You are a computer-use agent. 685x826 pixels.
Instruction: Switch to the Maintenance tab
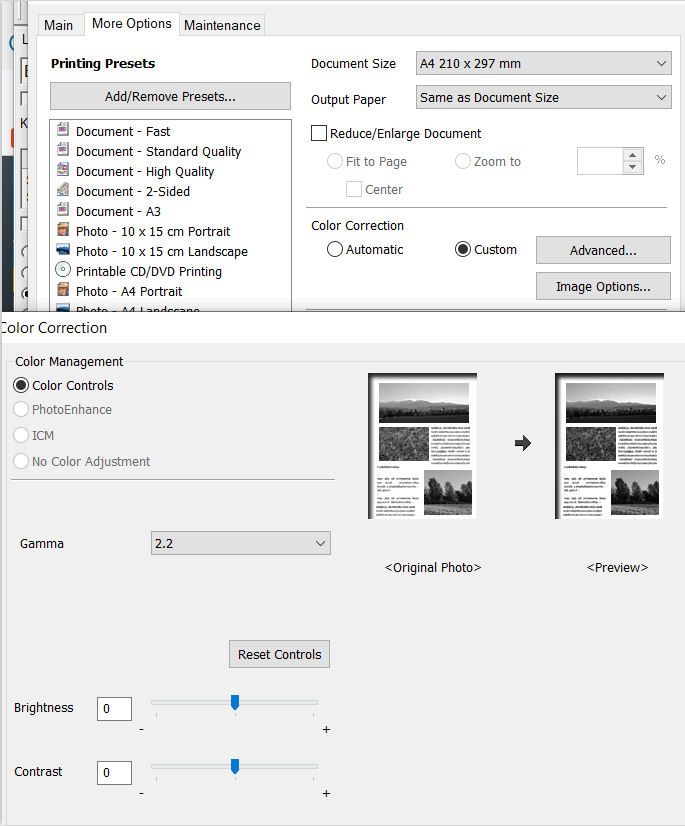[222, 25]
